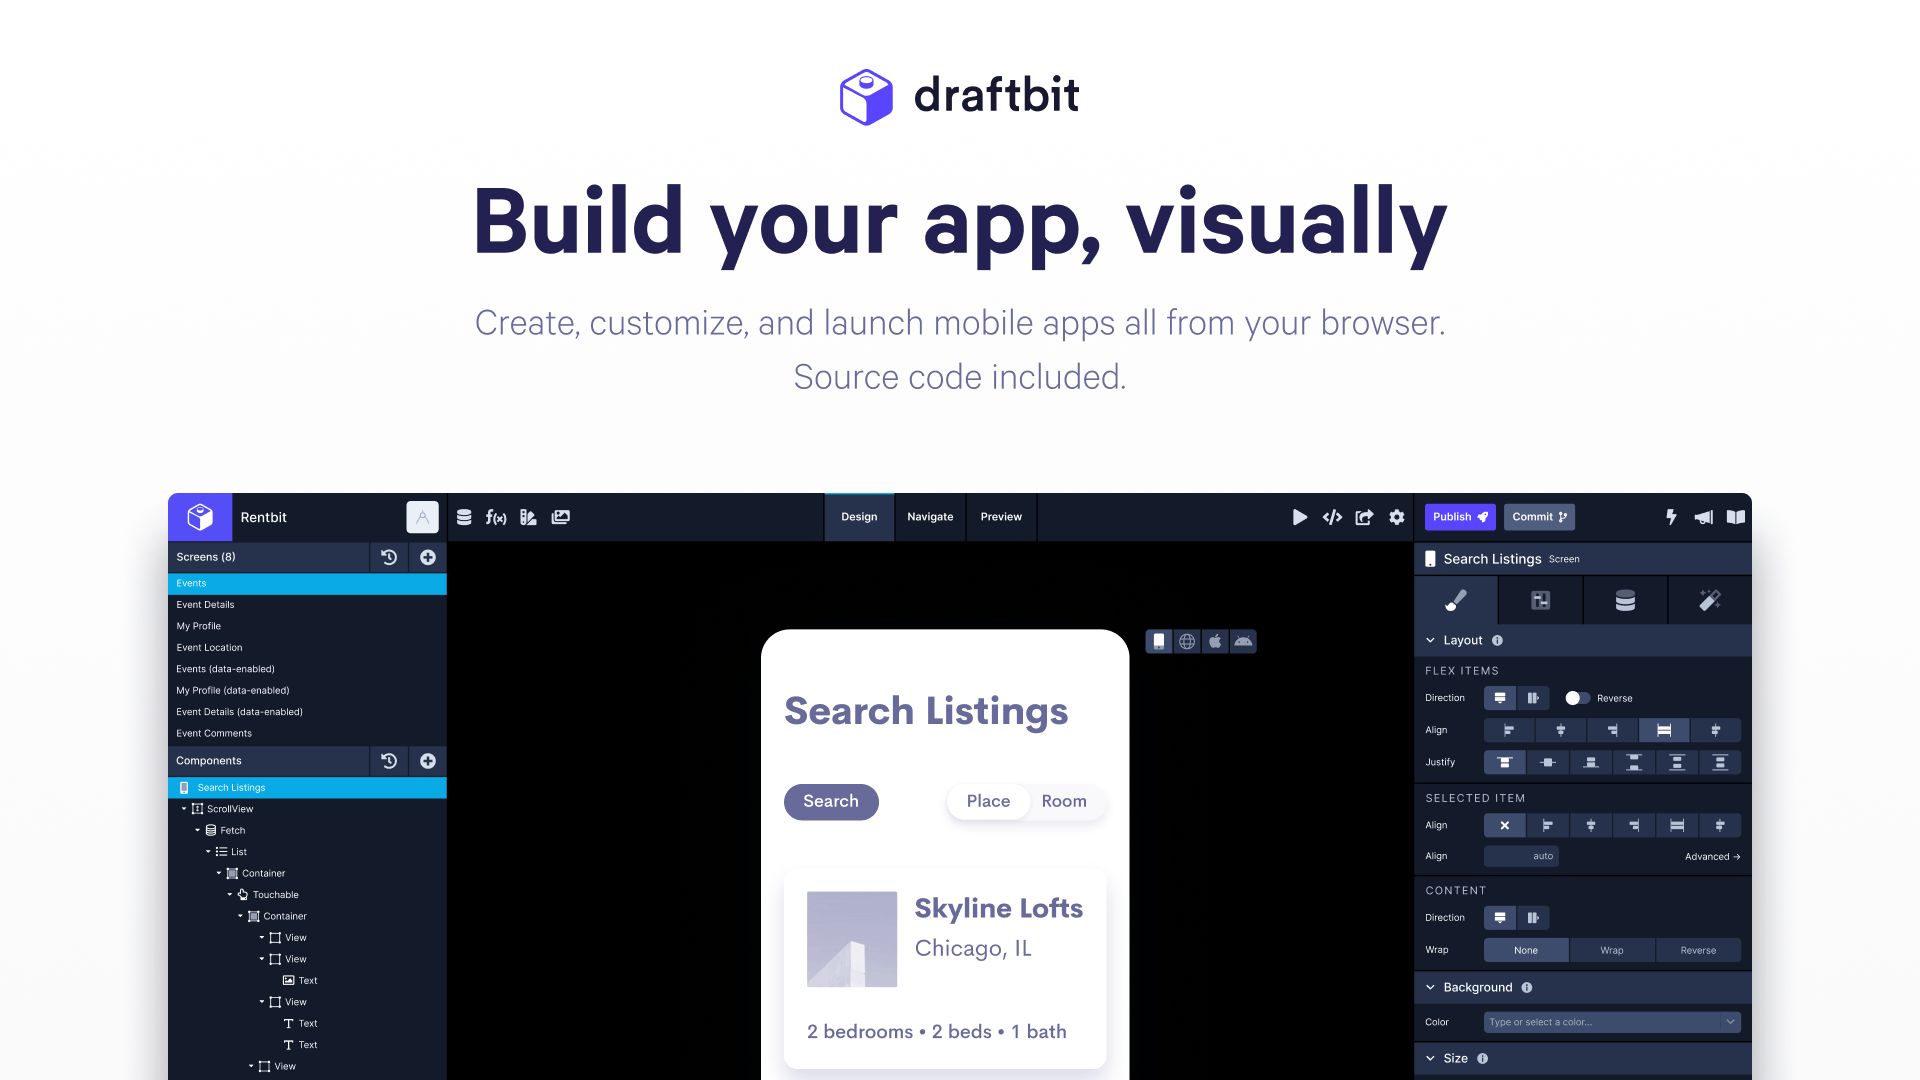Collapse the ScrollView tree item
Viewport: 1920px width, 1080px height.
pos(184,808)
